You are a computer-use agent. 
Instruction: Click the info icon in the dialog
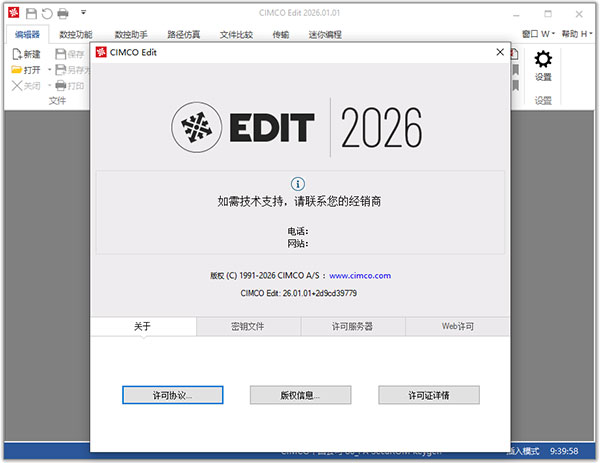[x=298, y=184]
